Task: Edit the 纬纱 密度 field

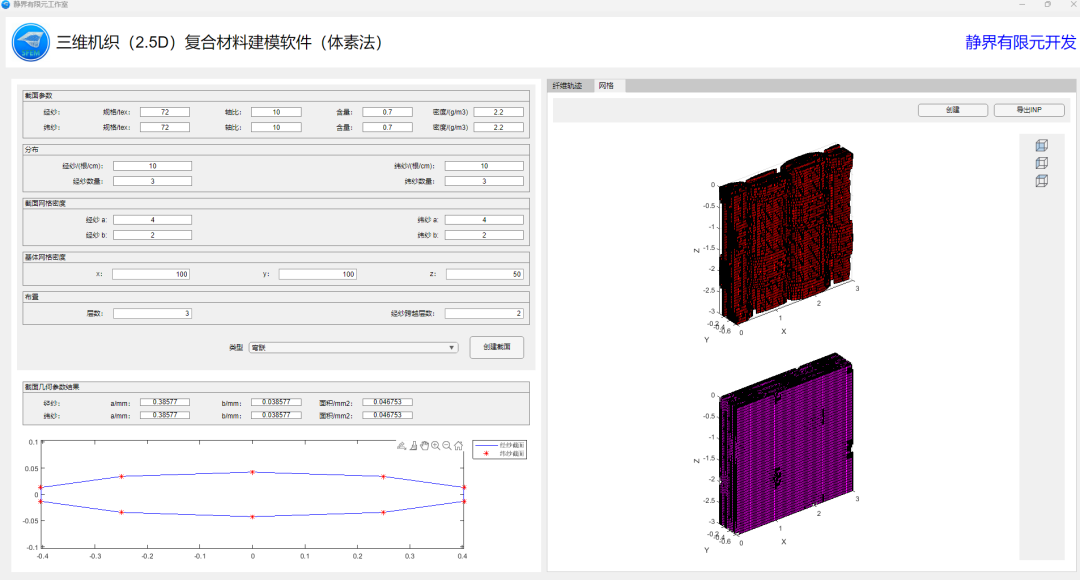Action: [499, 127]
